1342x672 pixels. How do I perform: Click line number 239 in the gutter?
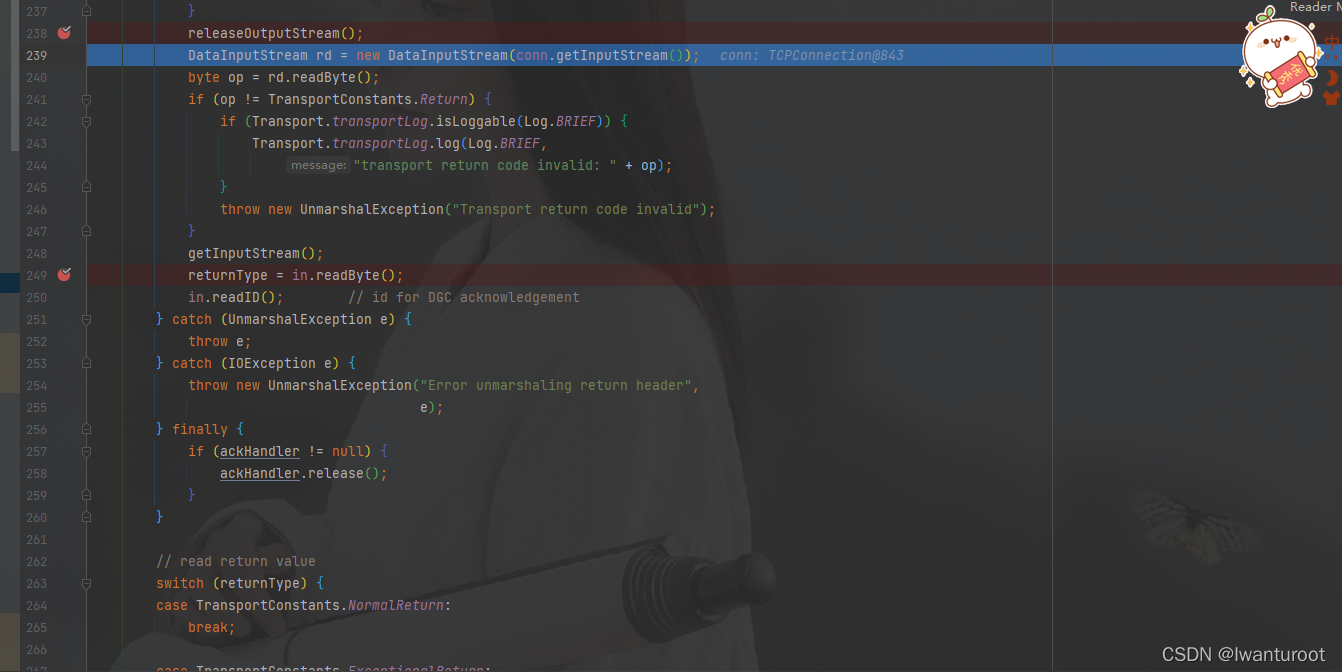tap(36, 55)
